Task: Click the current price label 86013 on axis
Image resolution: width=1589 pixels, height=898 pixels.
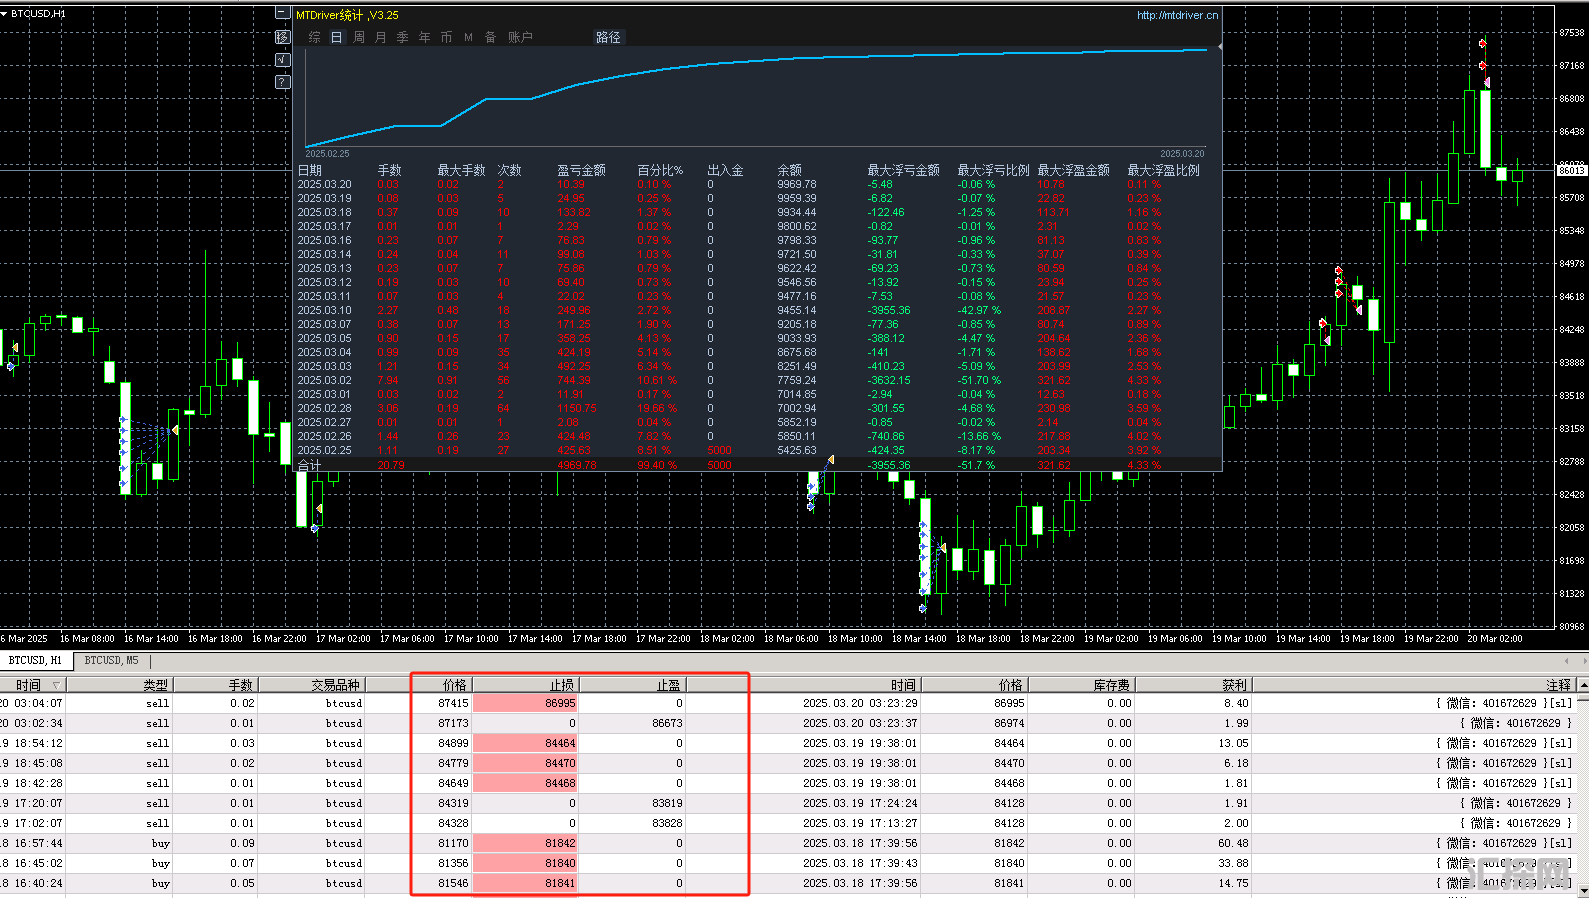Action: (x=1572, y=170)
